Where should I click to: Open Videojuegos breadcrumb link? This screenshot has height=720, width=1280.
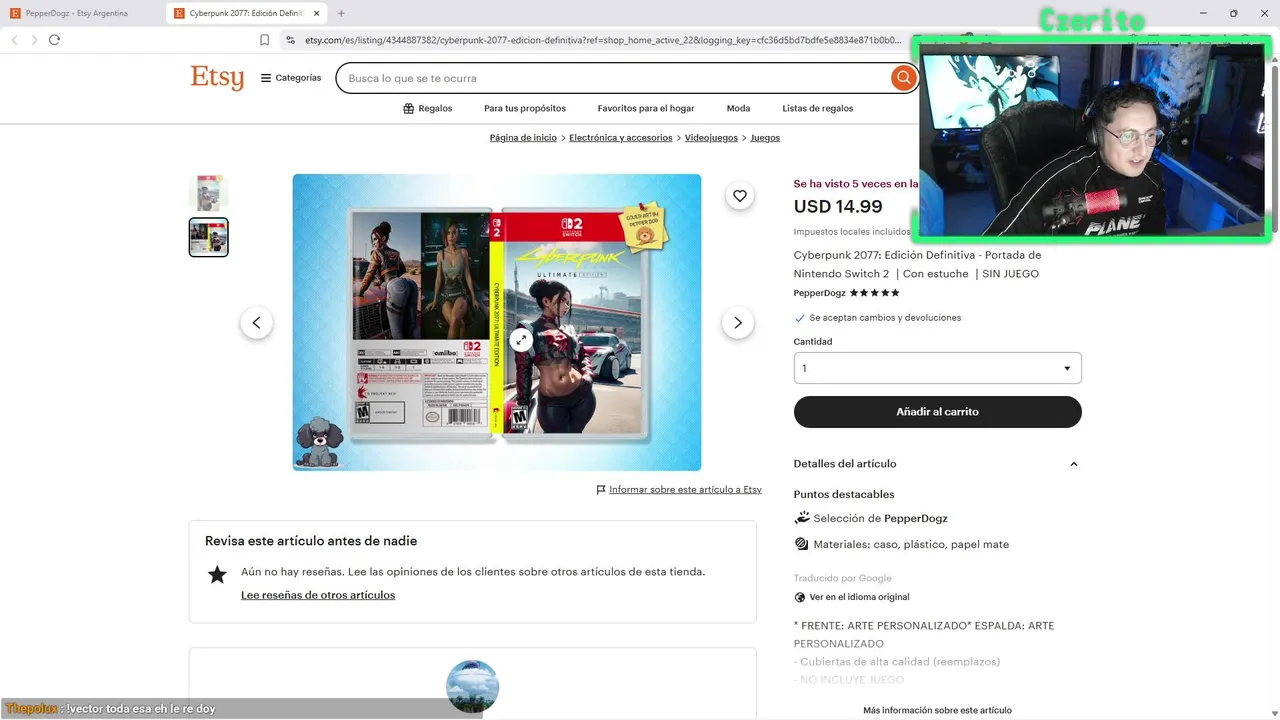[711, 138]
